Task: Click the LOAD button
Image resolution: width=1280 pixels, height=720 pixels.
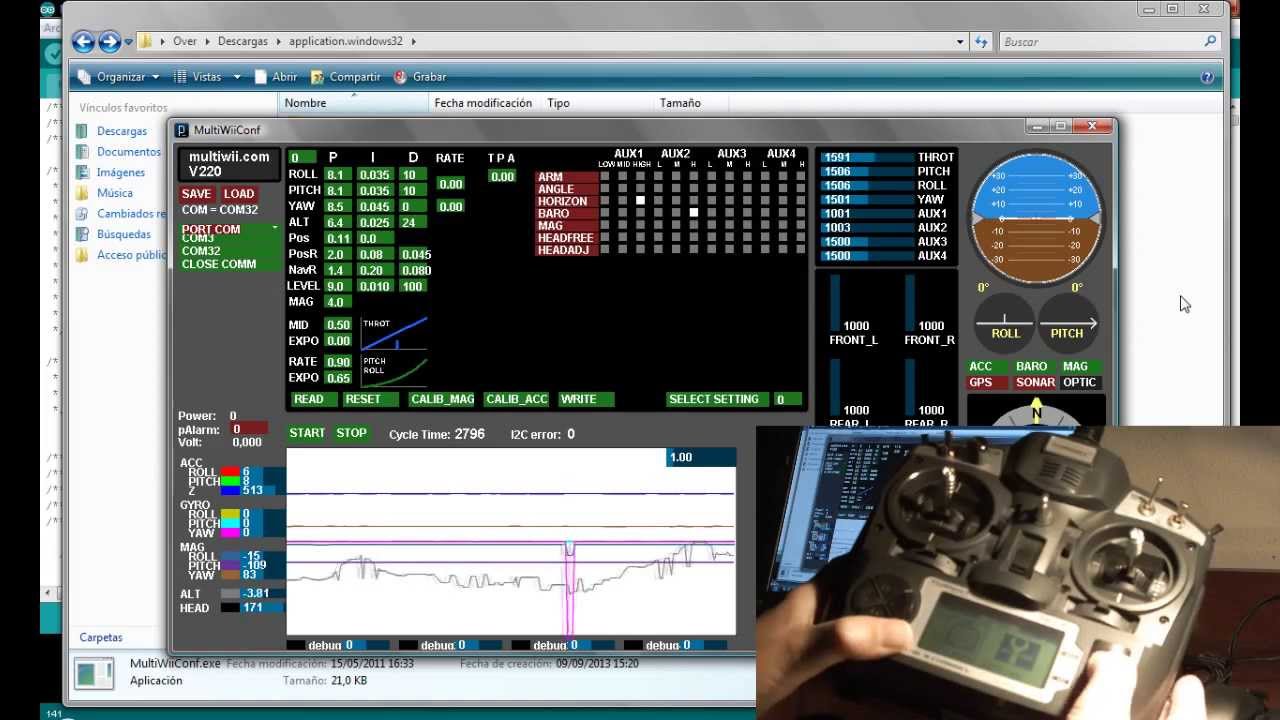Action: pos(239,194)
